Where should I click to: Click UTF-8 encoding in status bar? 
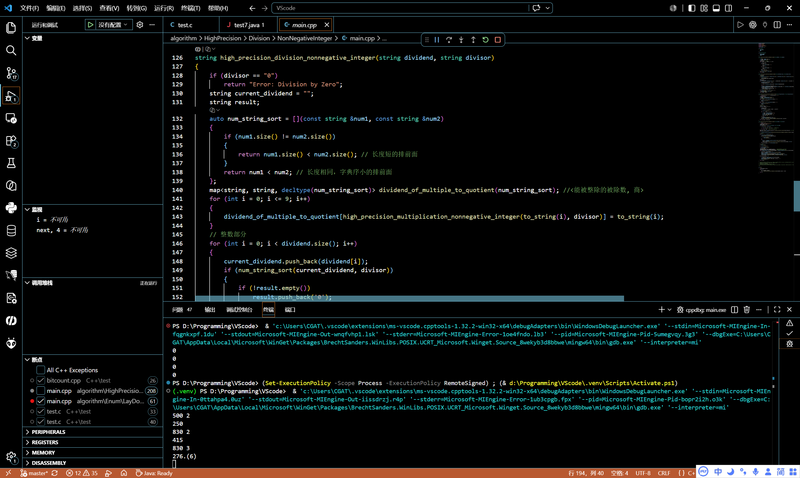click(643, 473)
